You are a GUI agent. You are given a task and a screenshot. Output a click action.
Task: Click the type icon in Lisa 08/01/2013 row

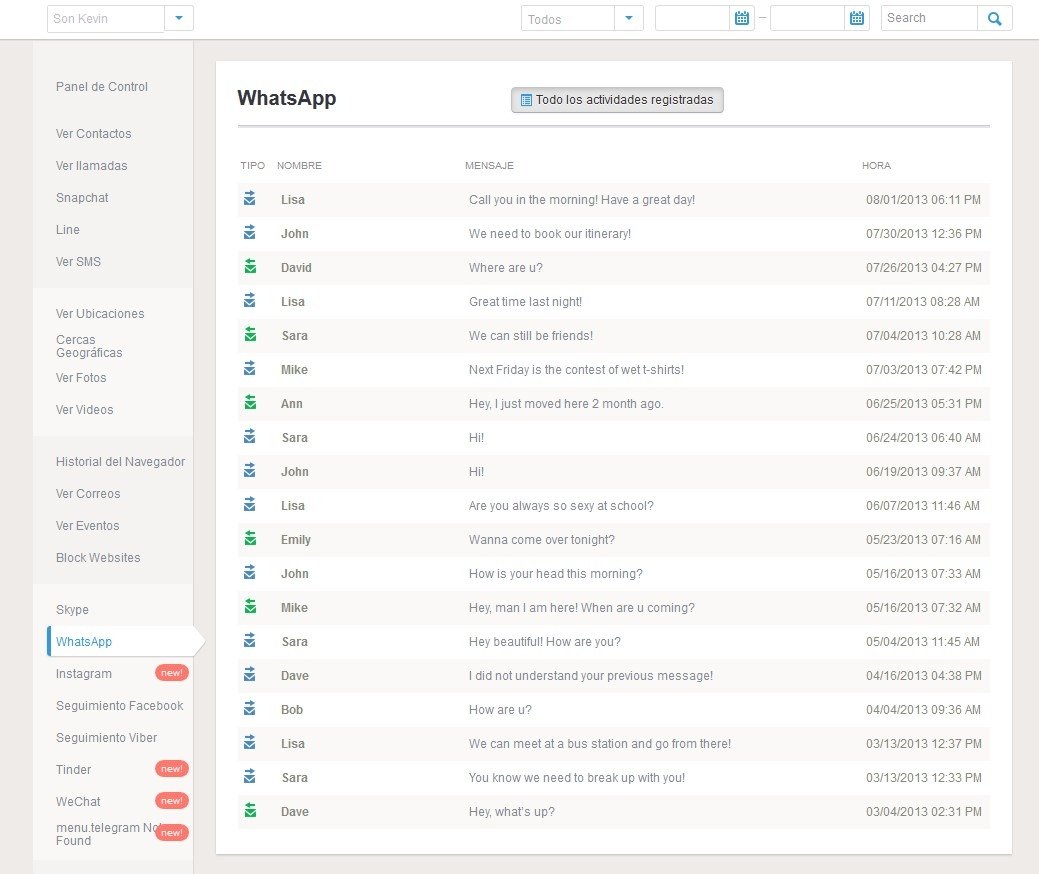(250, 198)
